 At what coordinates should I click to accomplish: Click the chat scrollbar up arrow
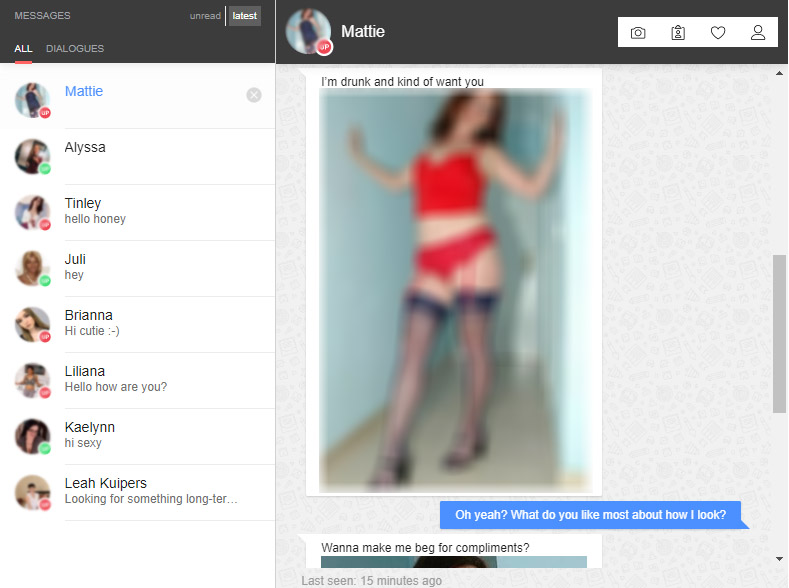pos(779,73)
